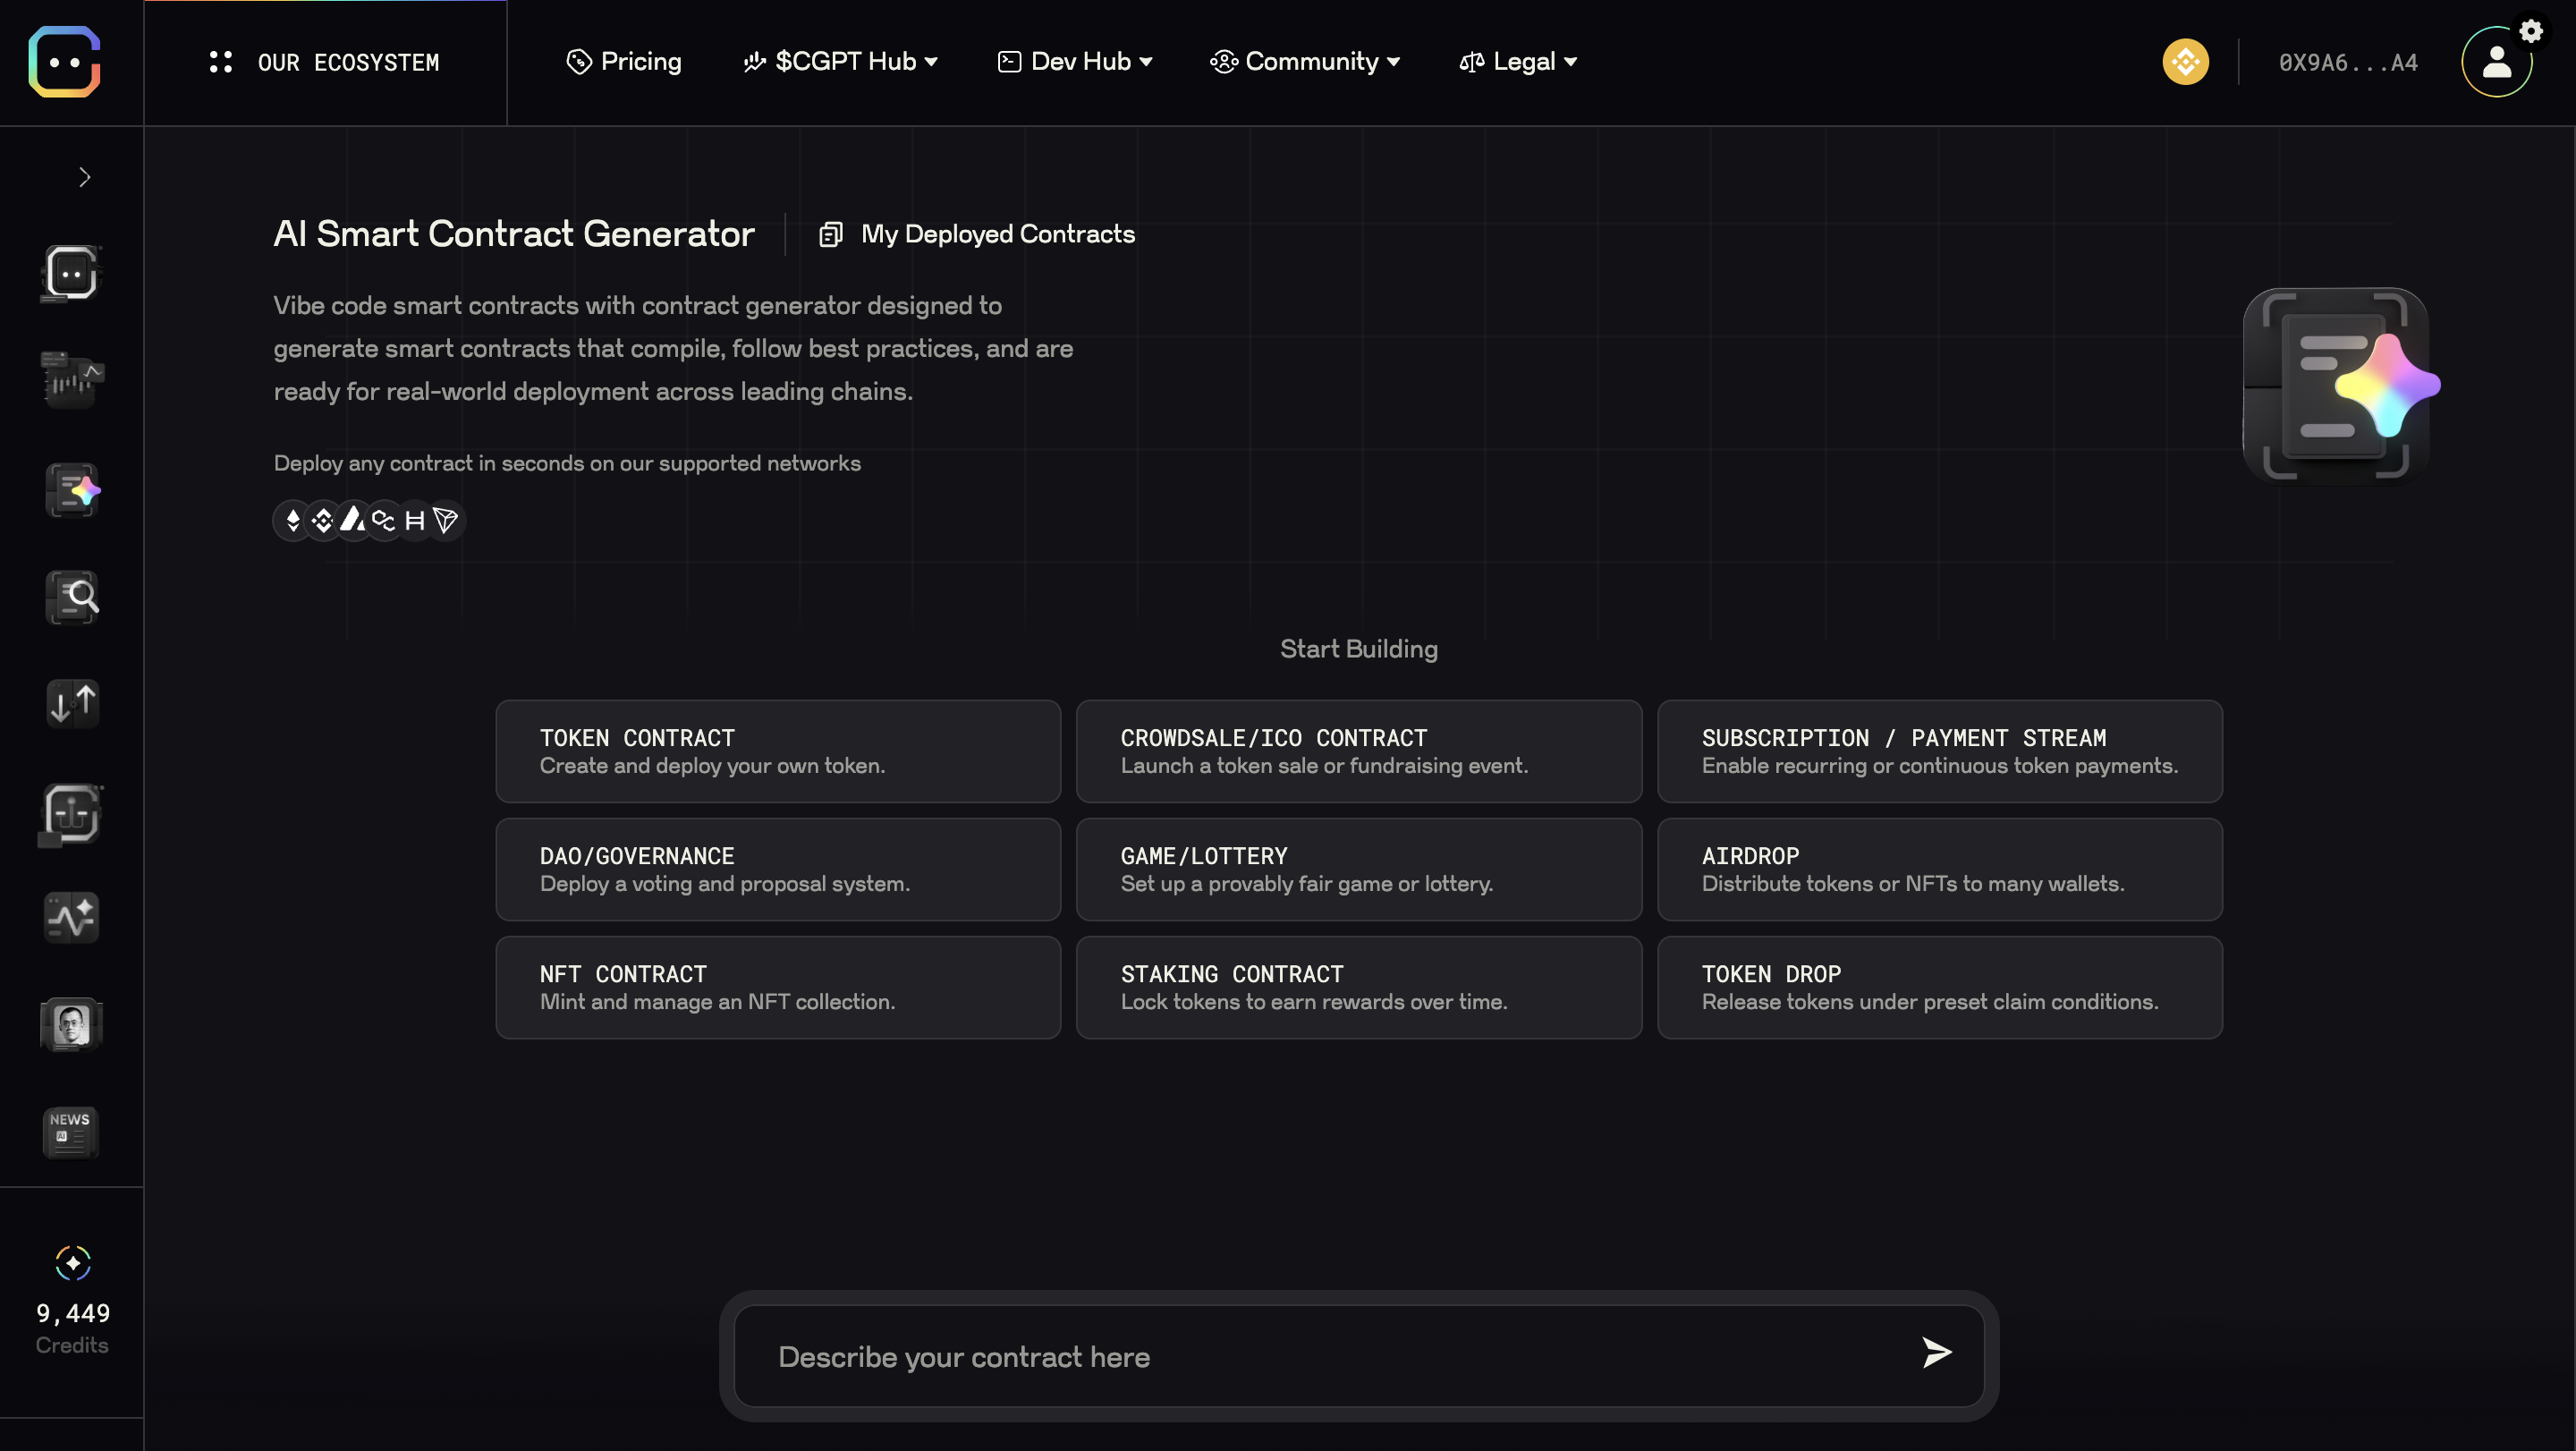Click the portrait avatar sidebar icon
2576x1451 pixels.
[71, 1025]
